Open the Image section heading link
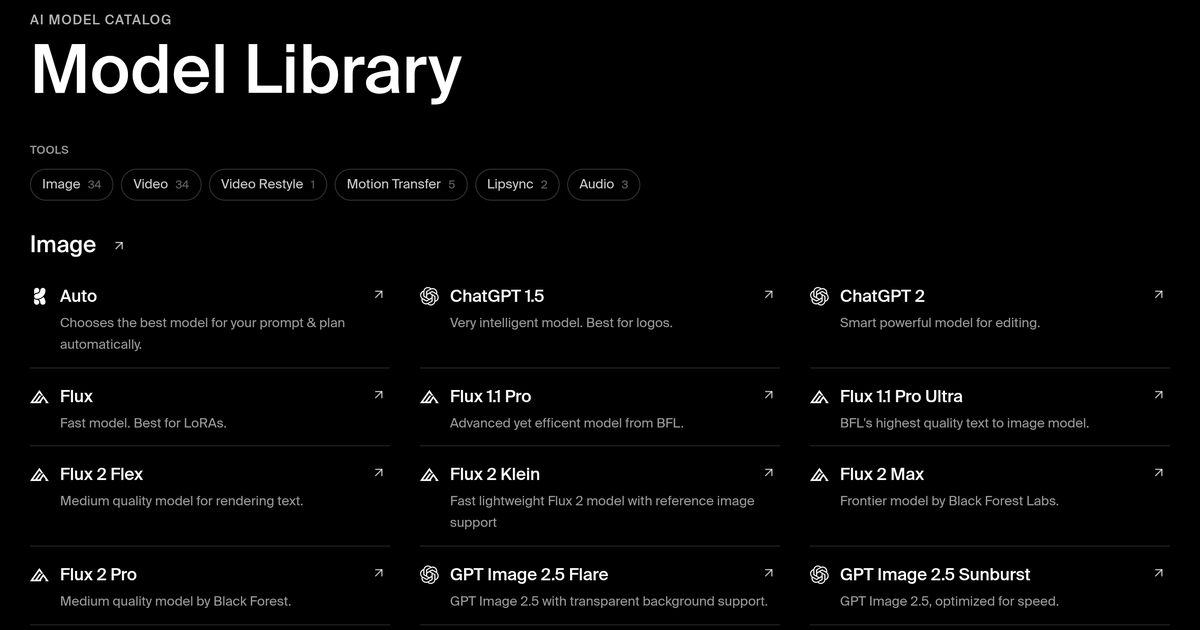The width and height of the screenshot is (1200, 630). pos(63,245)
